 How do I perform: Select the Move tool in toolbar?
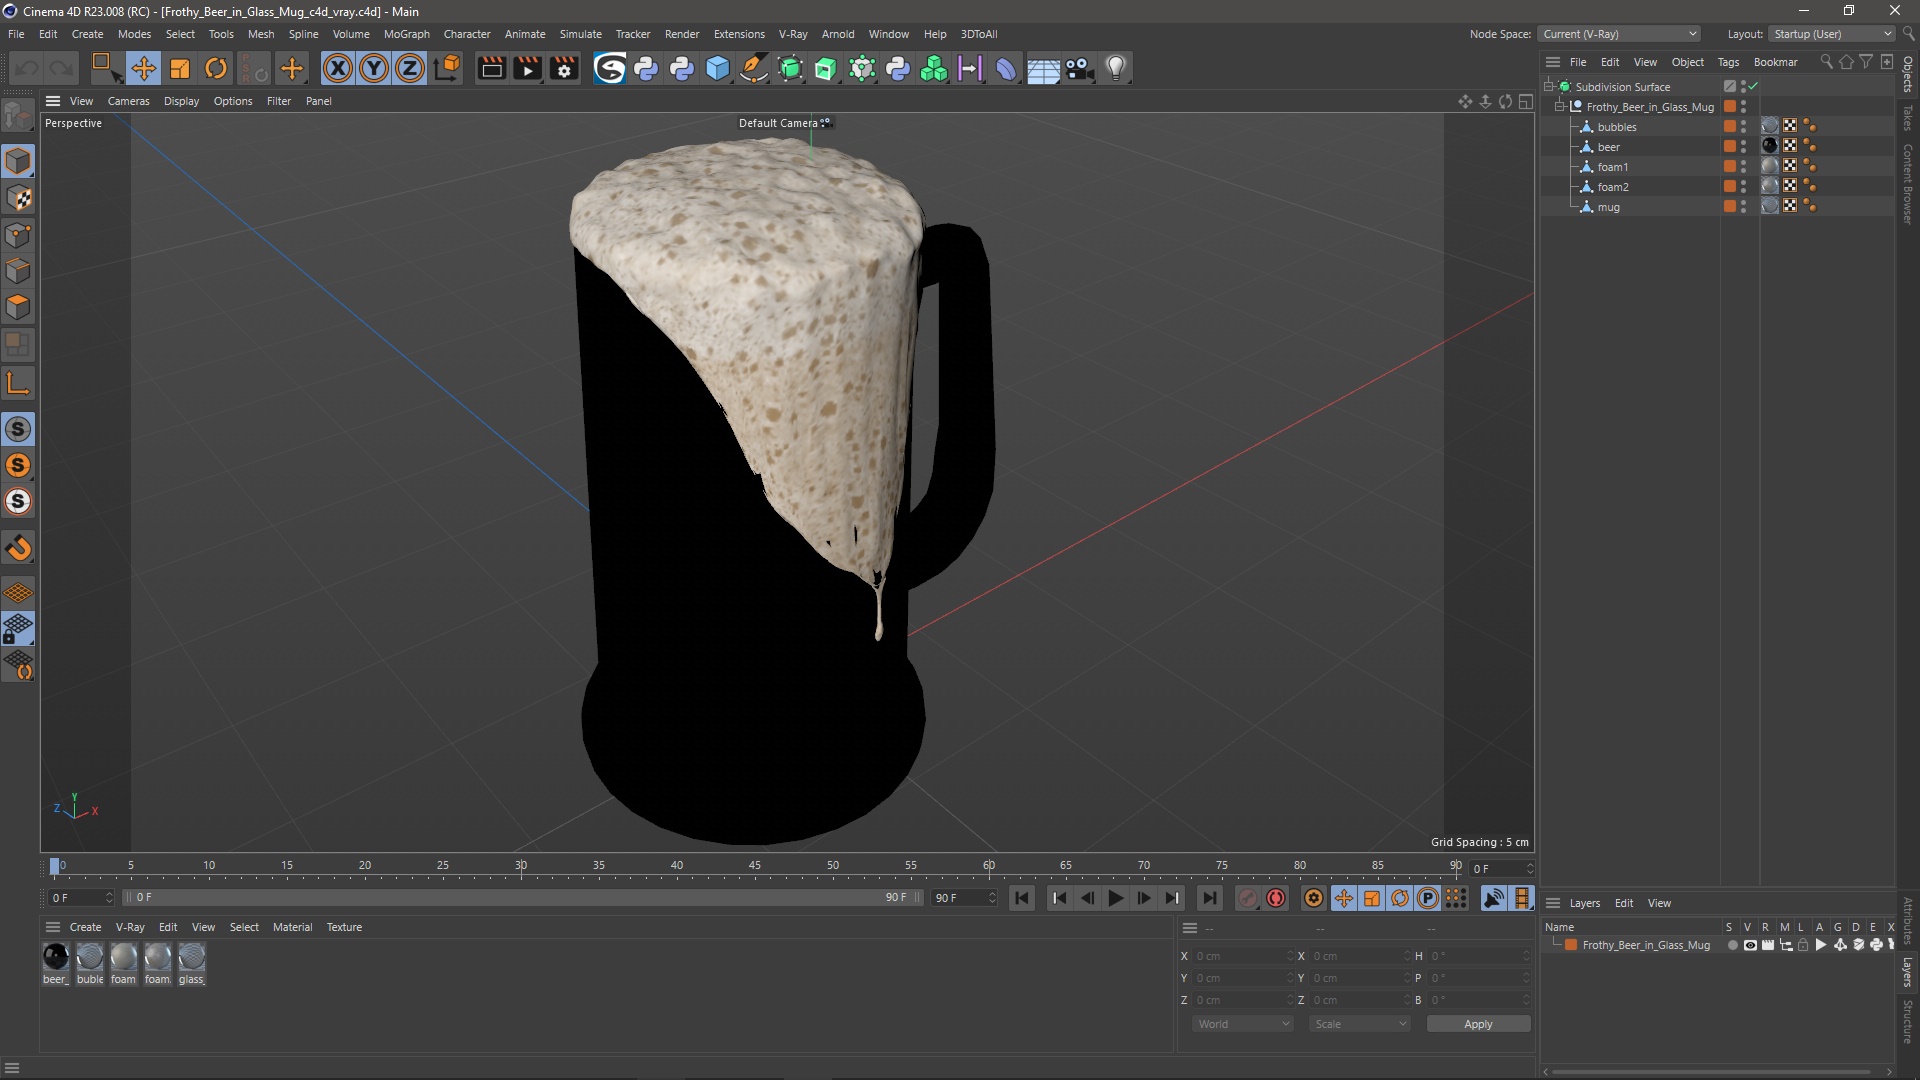(x=143, y=68)
